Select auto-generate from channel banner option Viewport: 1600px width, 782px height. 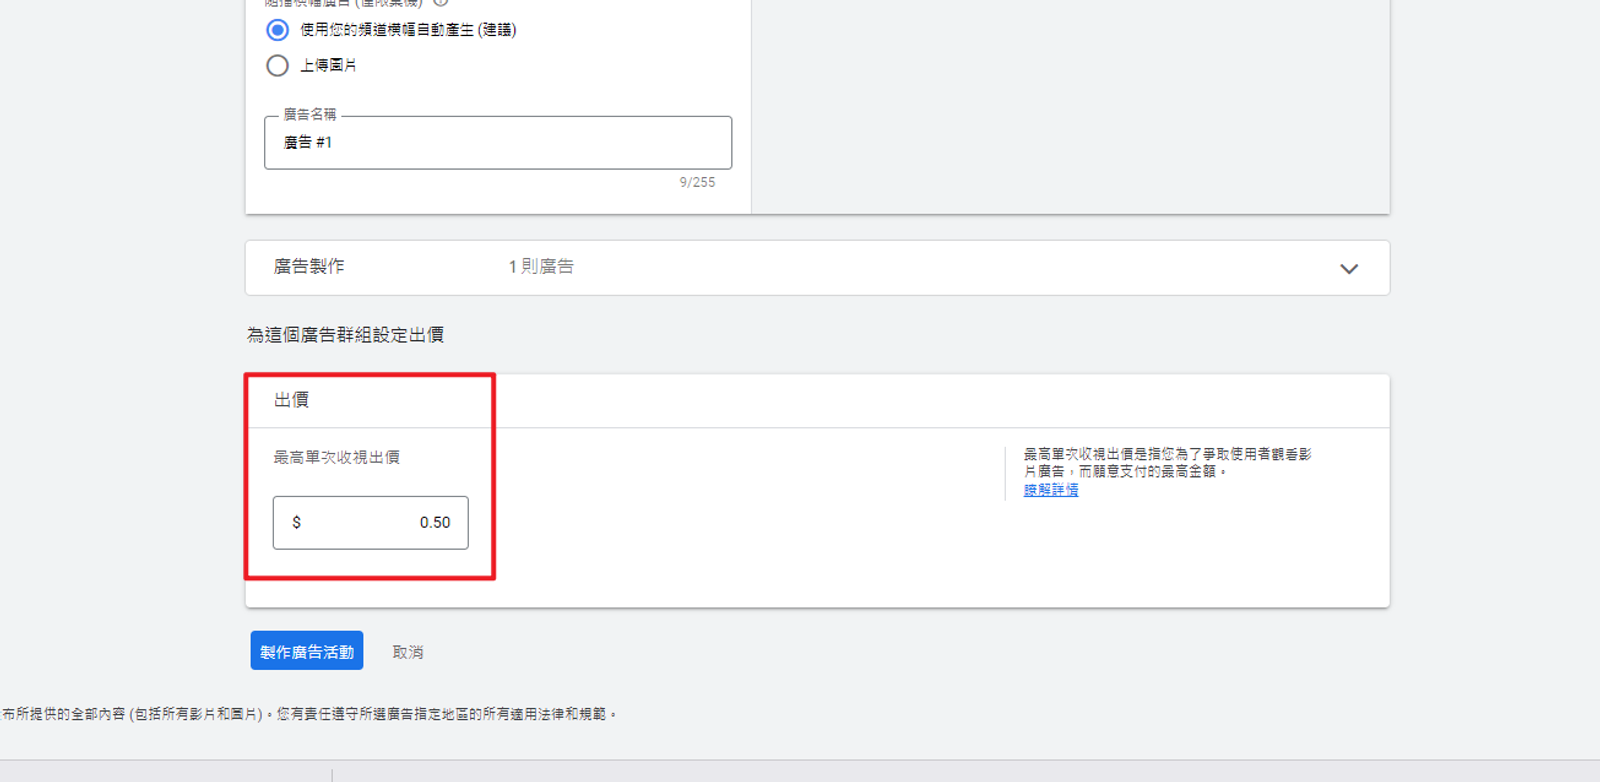(278, 30)
